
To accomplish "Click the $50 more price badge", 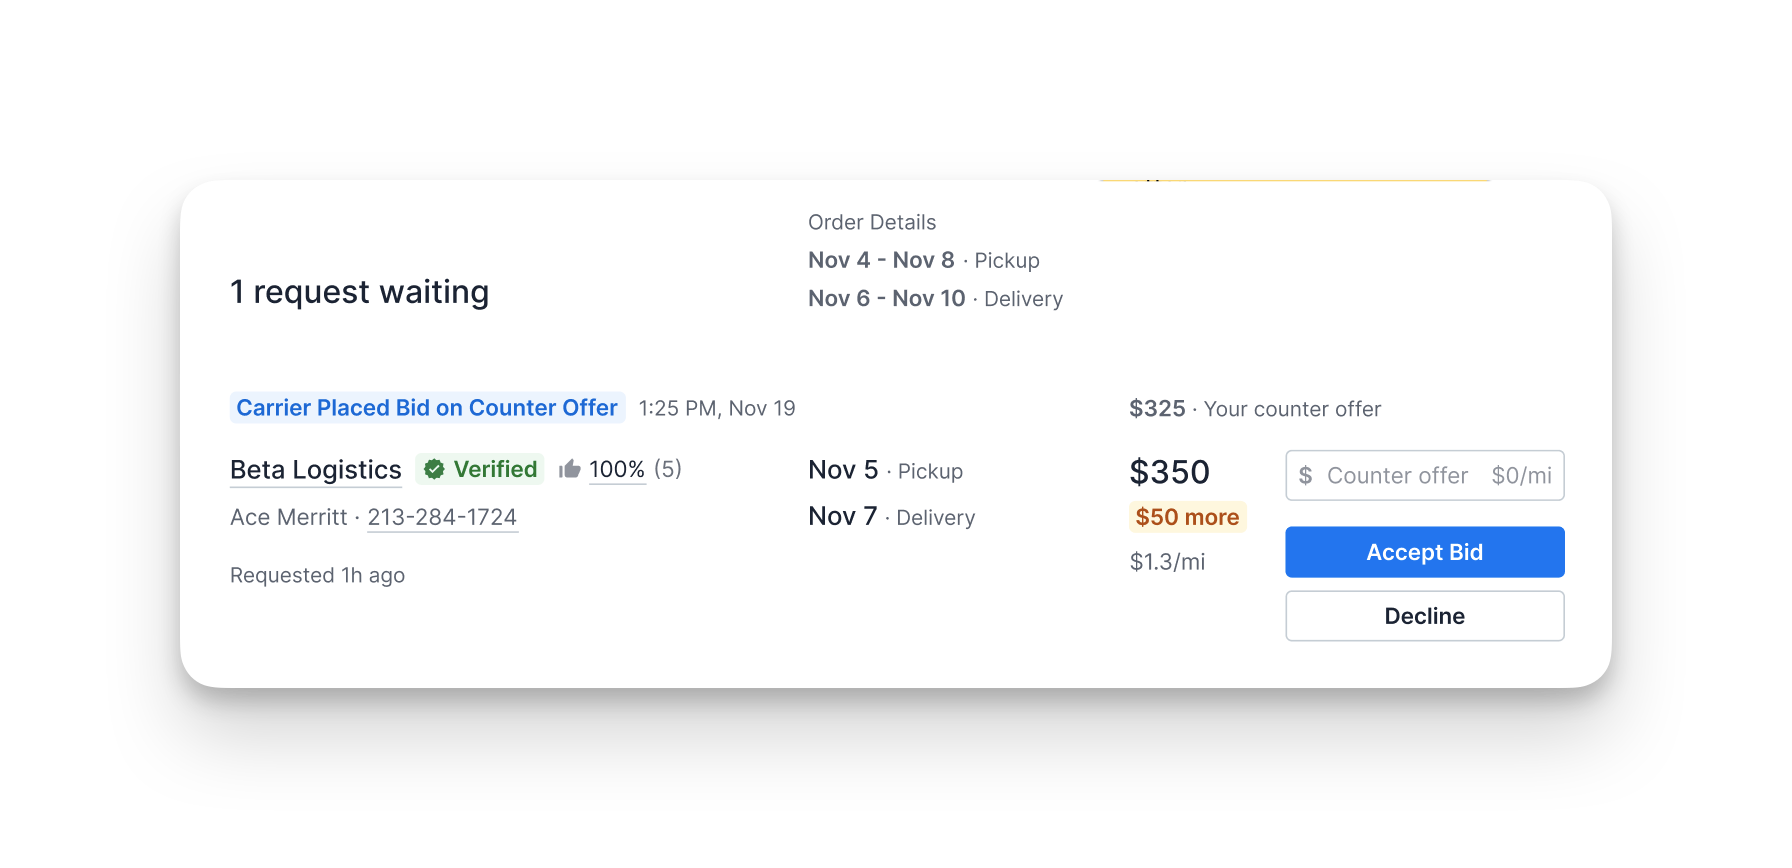I will click(1187, 517).
